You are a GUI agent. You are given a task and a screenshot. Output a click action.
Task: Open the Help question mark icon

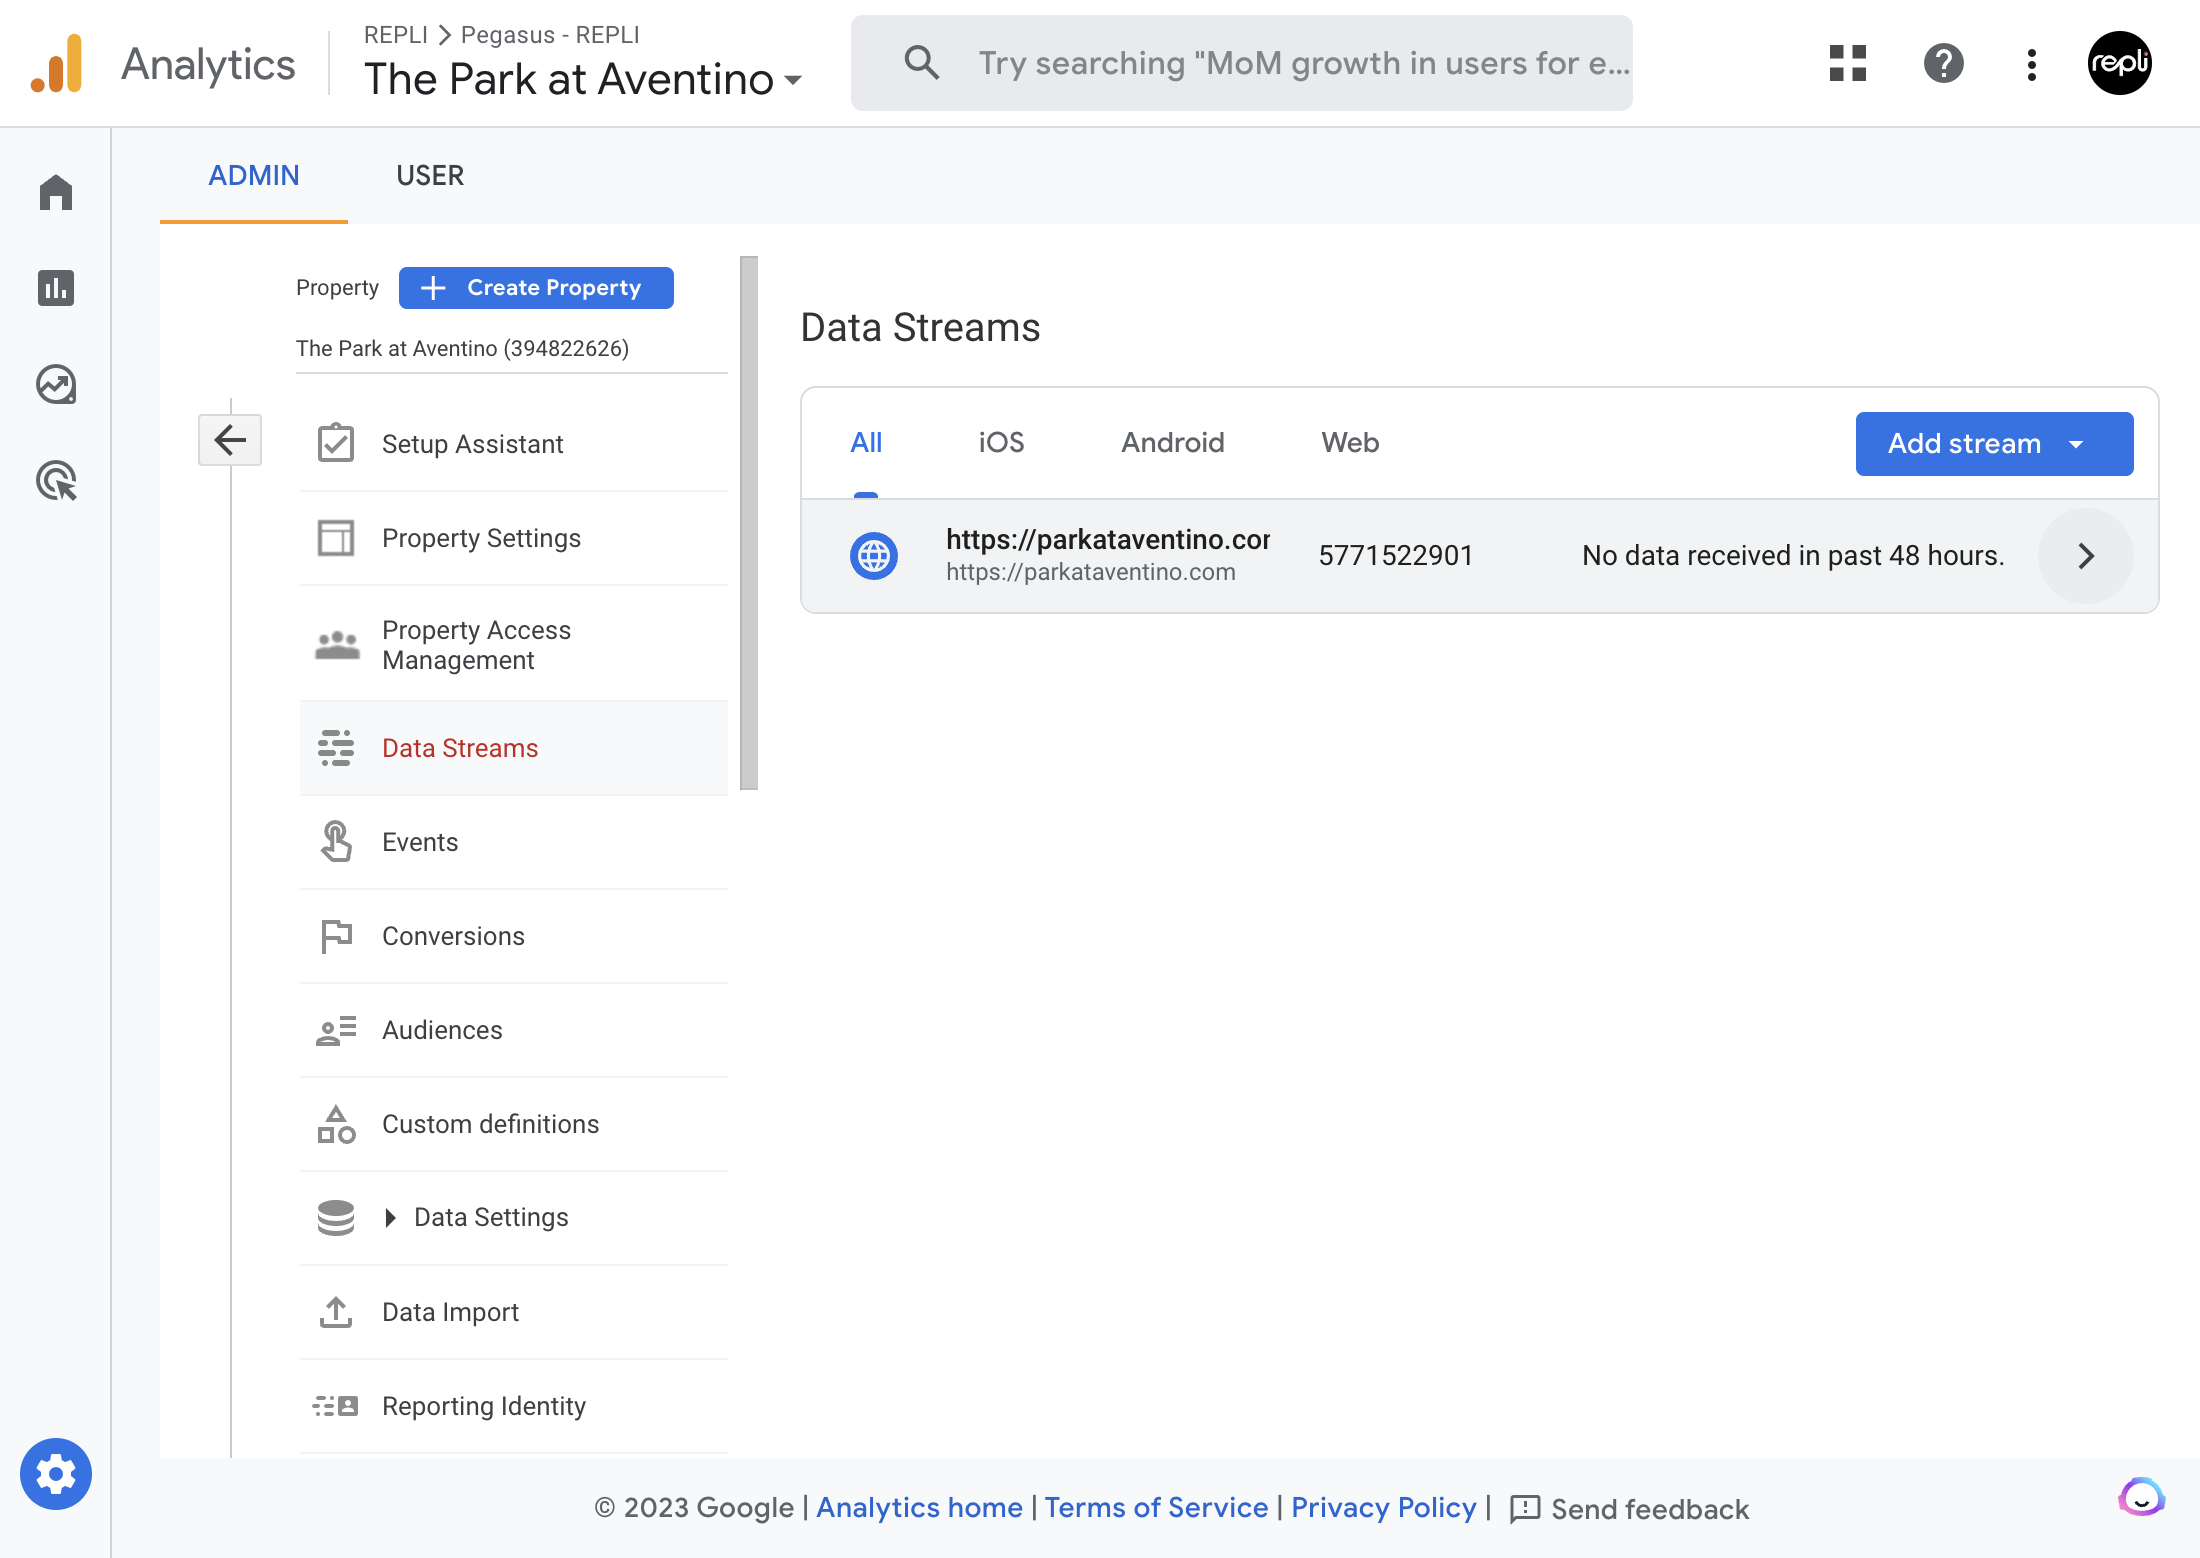tap(1944, 64)
